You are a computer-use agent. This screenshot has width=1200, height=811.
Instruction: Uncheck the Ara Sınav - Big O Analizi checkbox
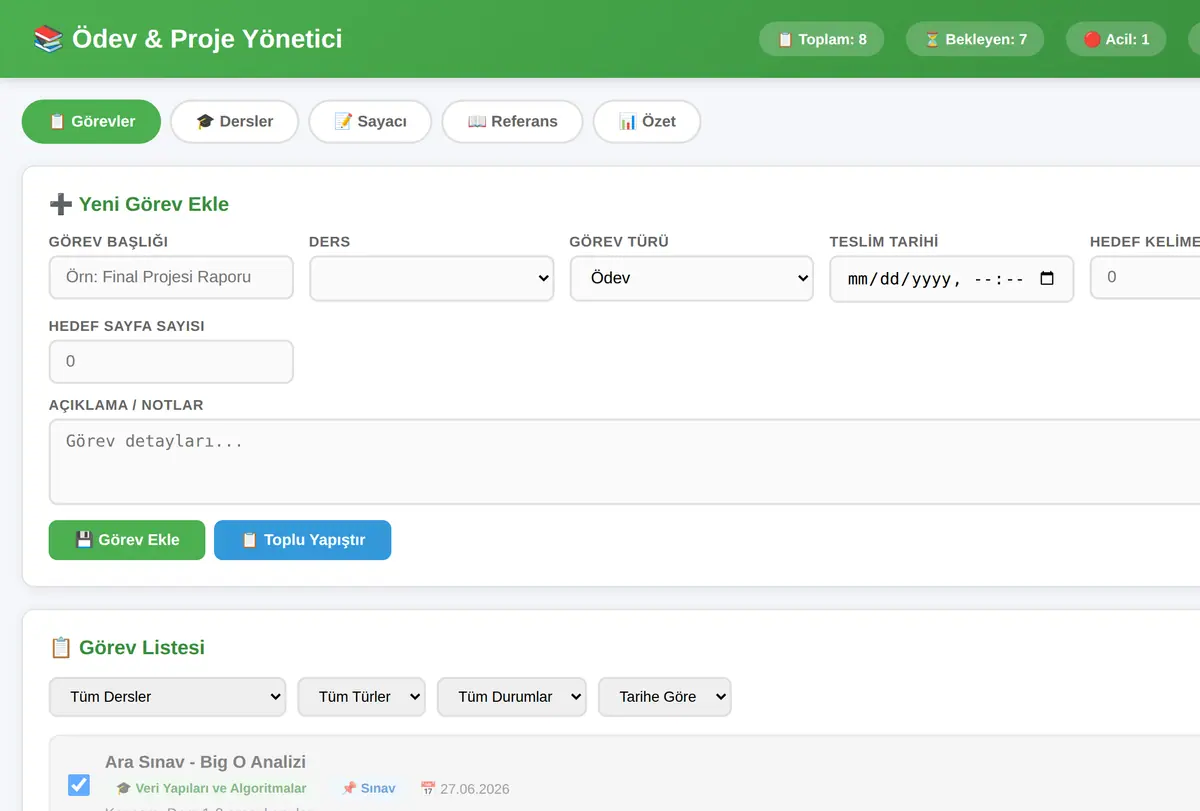pyautogui.click(x=79, y=785)
